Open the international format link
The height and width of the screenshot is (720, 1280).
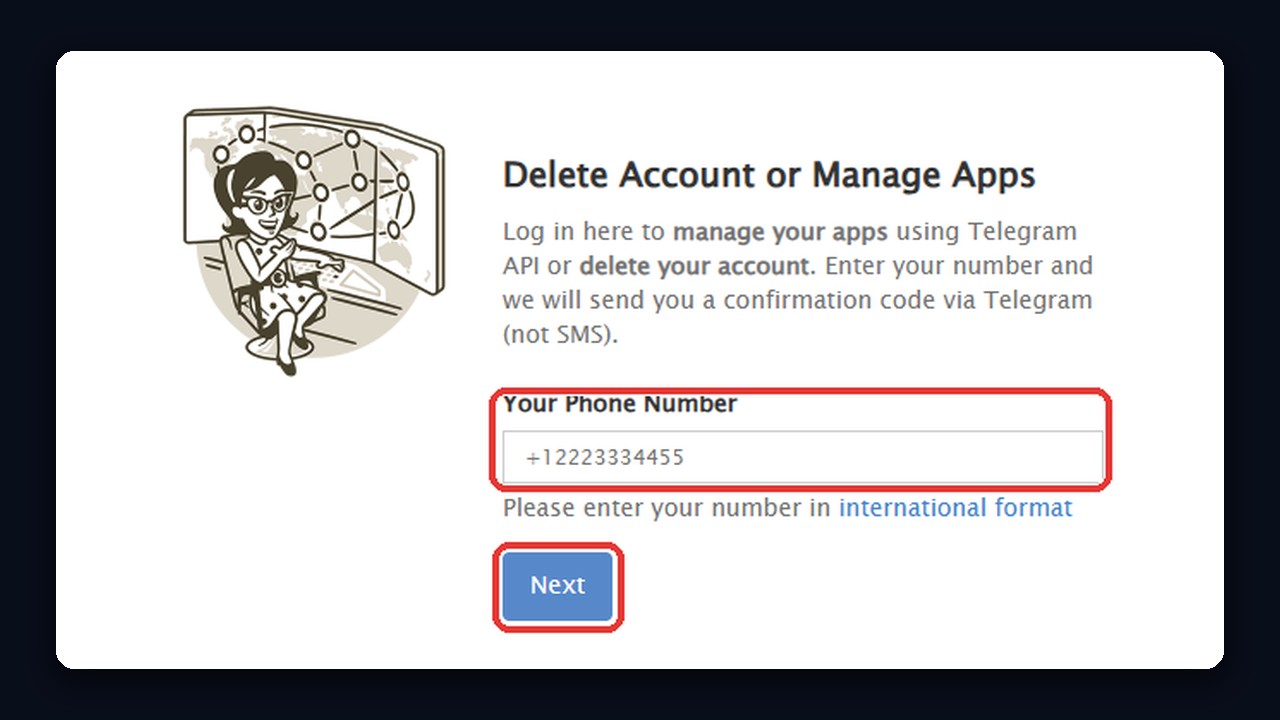955,508
